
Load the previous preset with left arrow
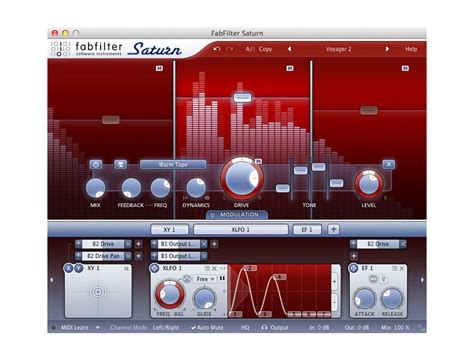289,49
